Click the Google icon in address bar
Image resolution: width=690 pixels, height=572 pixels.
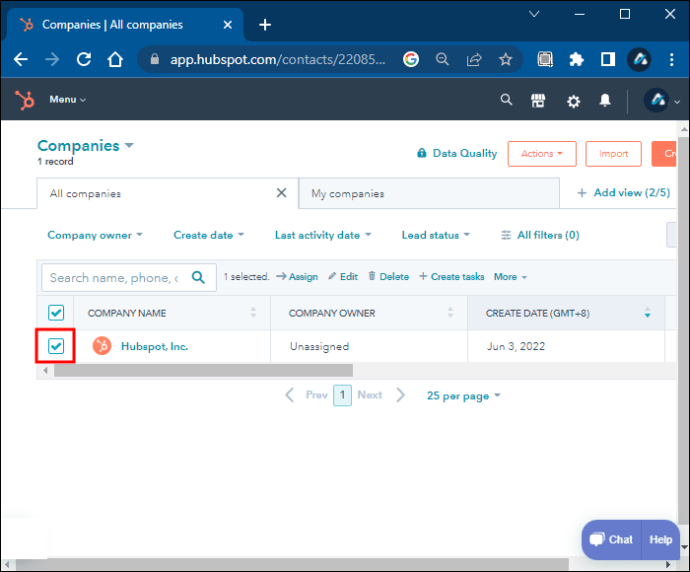point(411,59)
